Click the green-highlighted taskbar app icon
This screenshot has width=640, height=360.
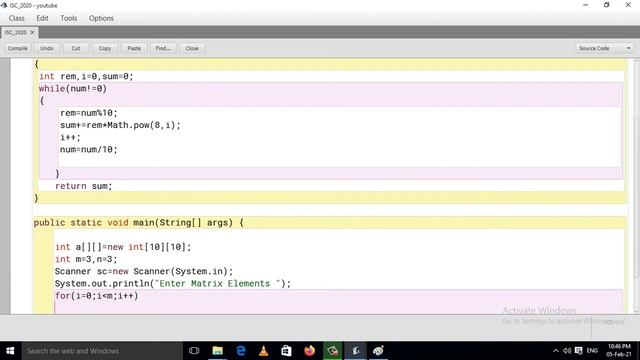pyautogui.click(x=333, y=351)
